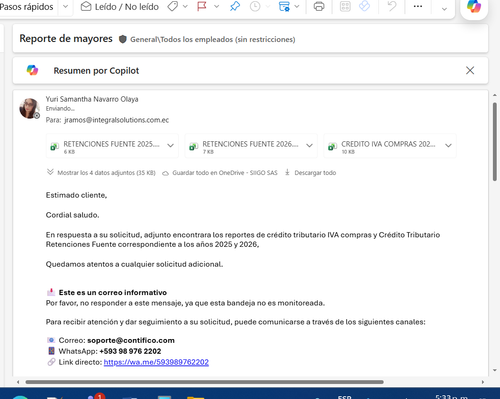Expand options for RETENCIONES FUENTE 2025 attachment
Viewport: 500px width, 399px height.
[170, 145]
